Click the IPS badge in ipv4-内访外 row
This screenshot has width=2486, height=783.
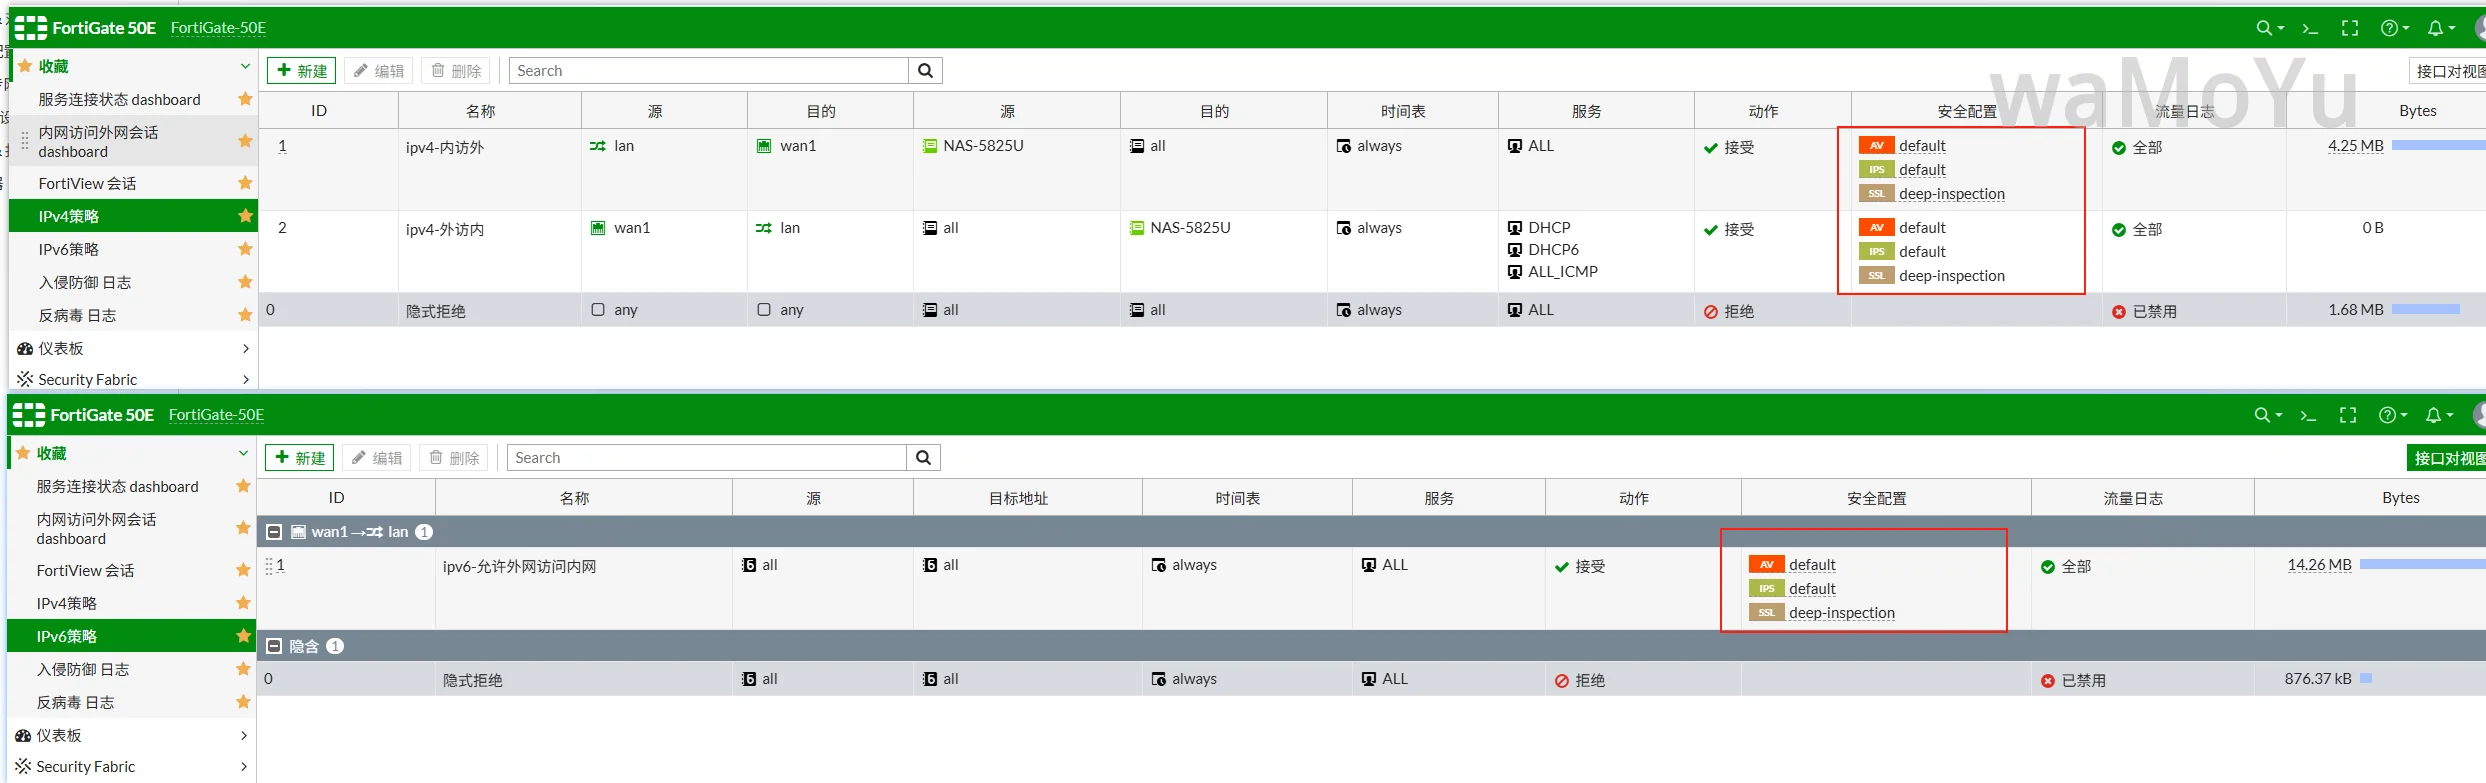[1877, 170]
